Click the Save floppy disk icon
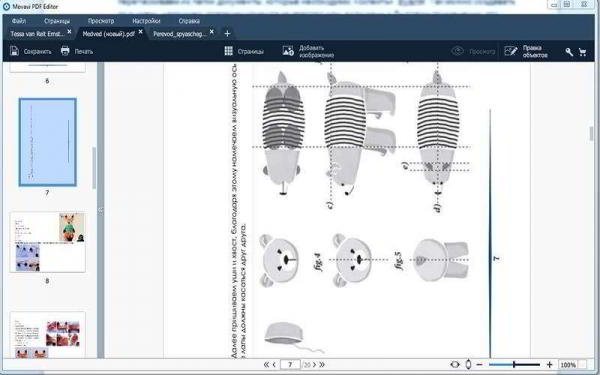The height and width of the screenshot is (375, 600). [x=15, y=51]
